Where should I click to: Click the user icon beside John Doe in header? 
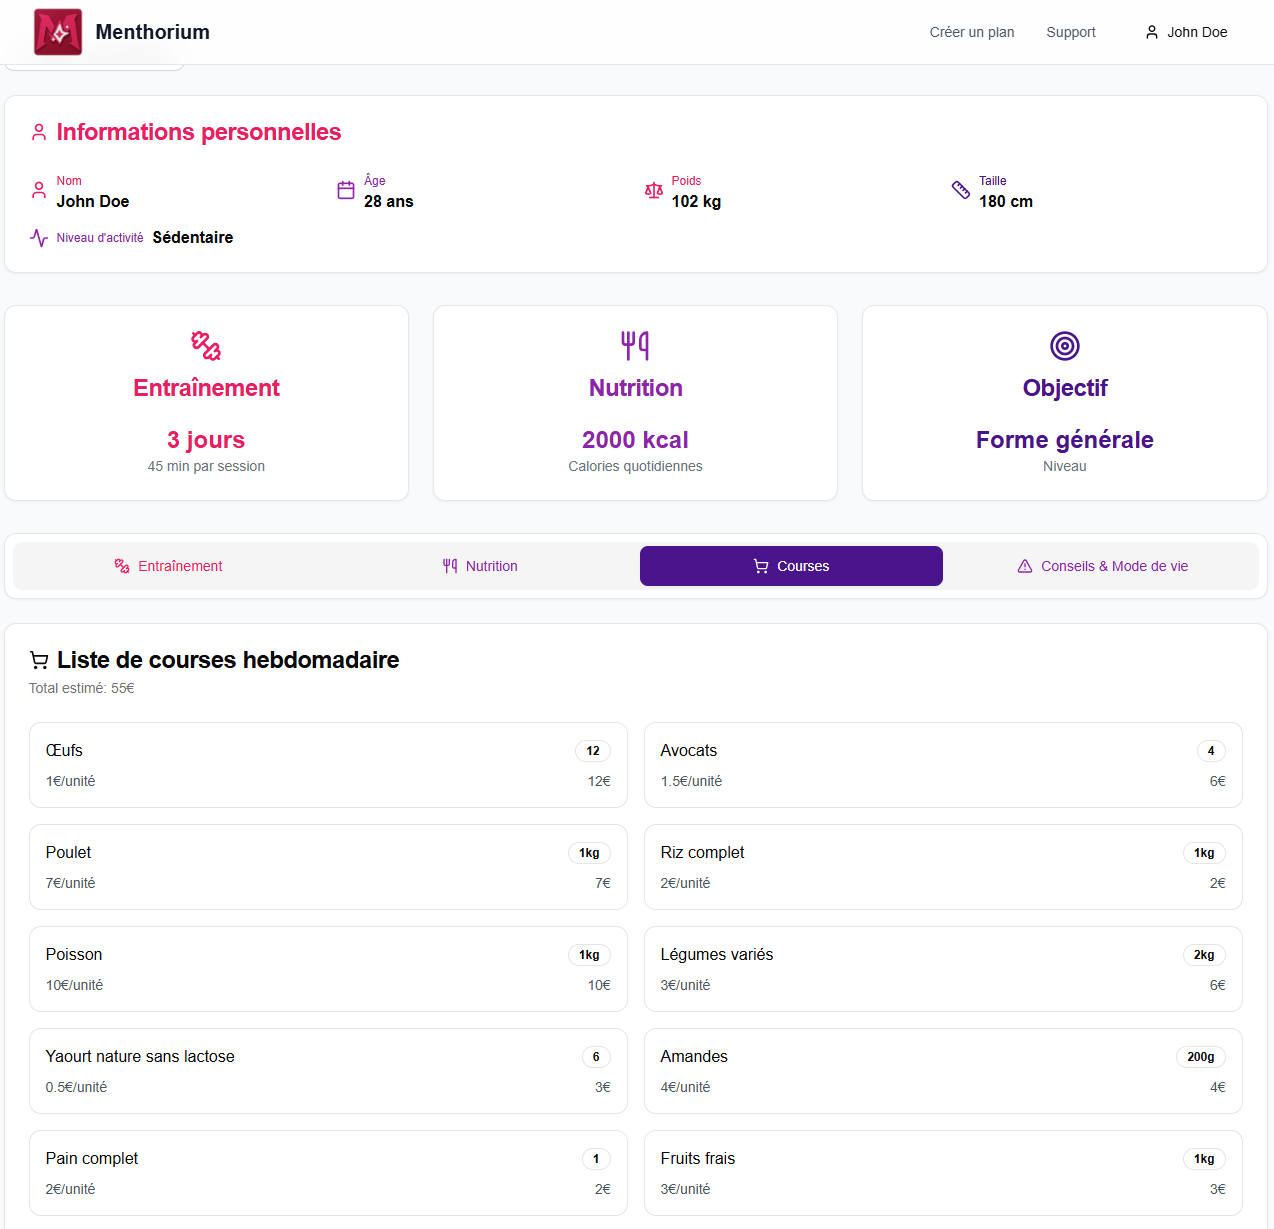(x=1152, y=32)
